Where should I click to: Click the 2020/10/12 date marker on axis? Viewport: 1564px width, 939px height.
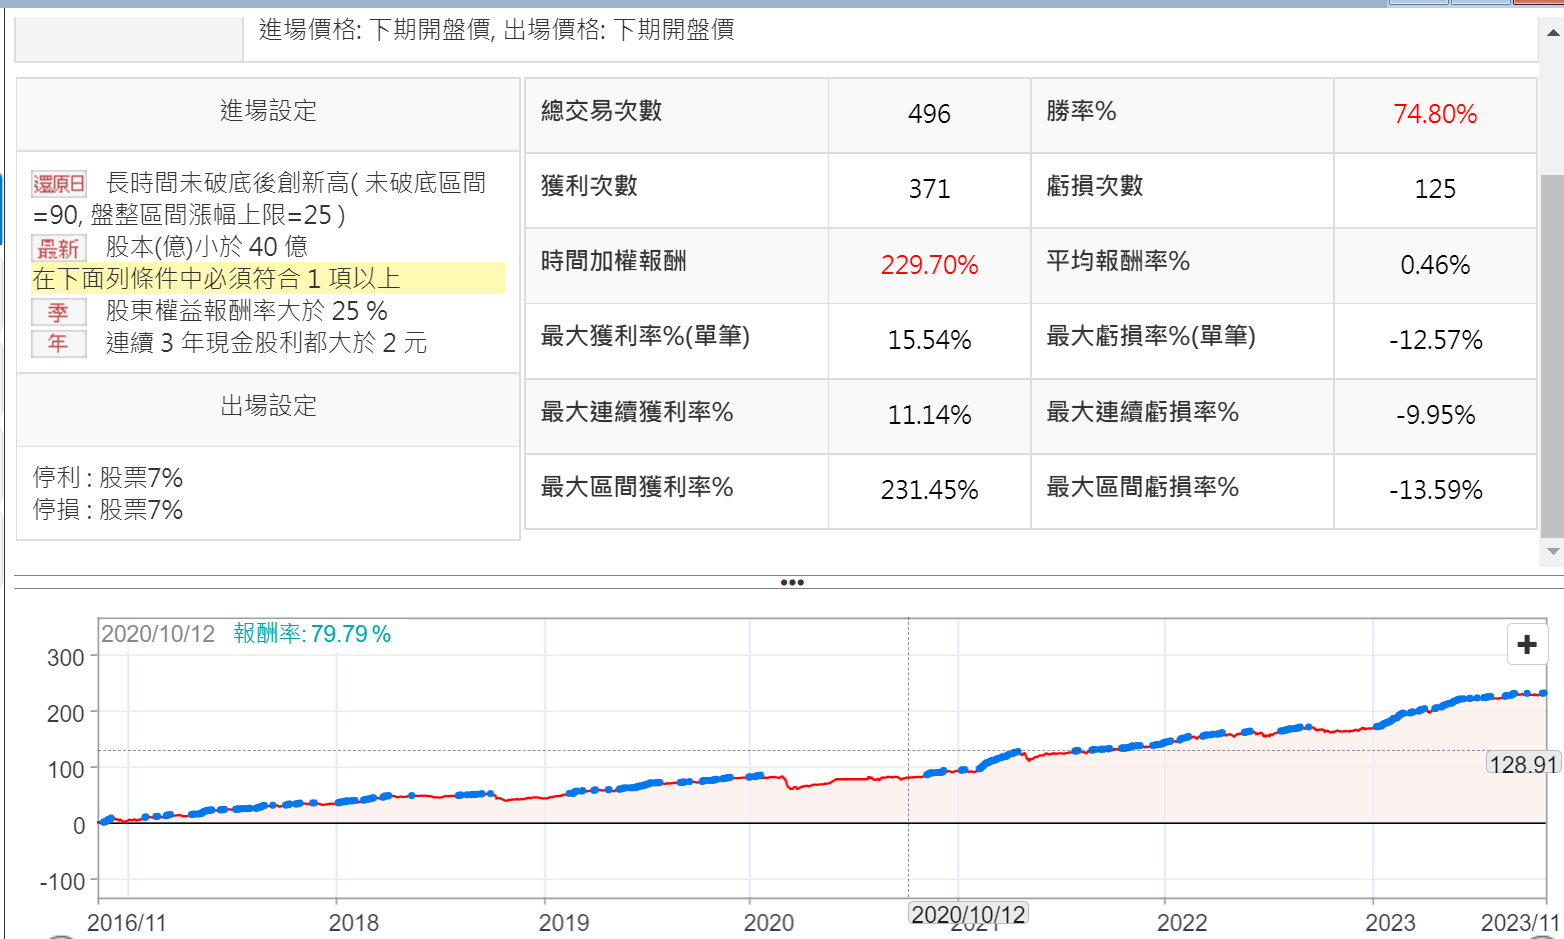pos(968,914)
